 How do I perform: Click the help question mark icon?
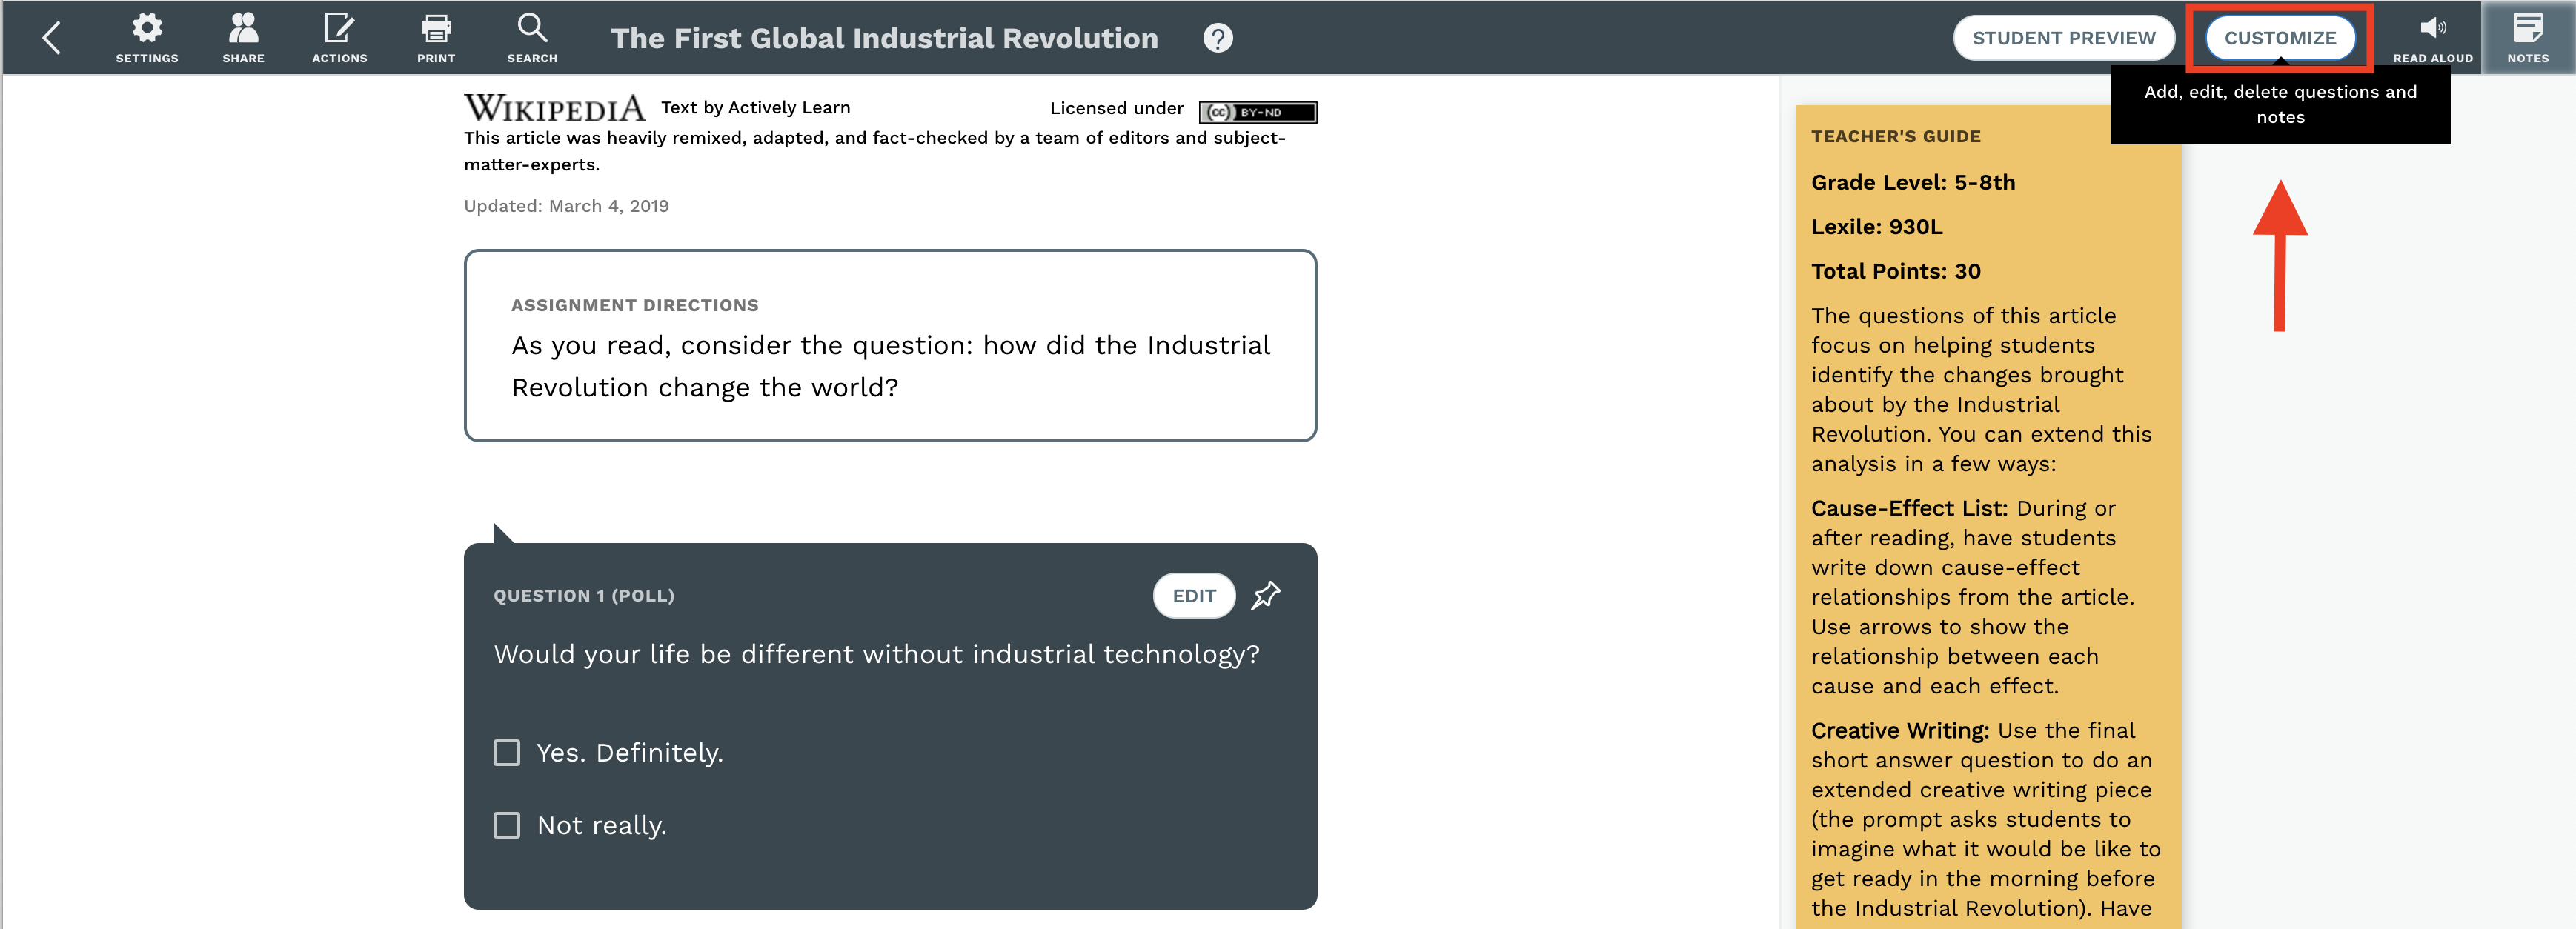pos(1217,38)
